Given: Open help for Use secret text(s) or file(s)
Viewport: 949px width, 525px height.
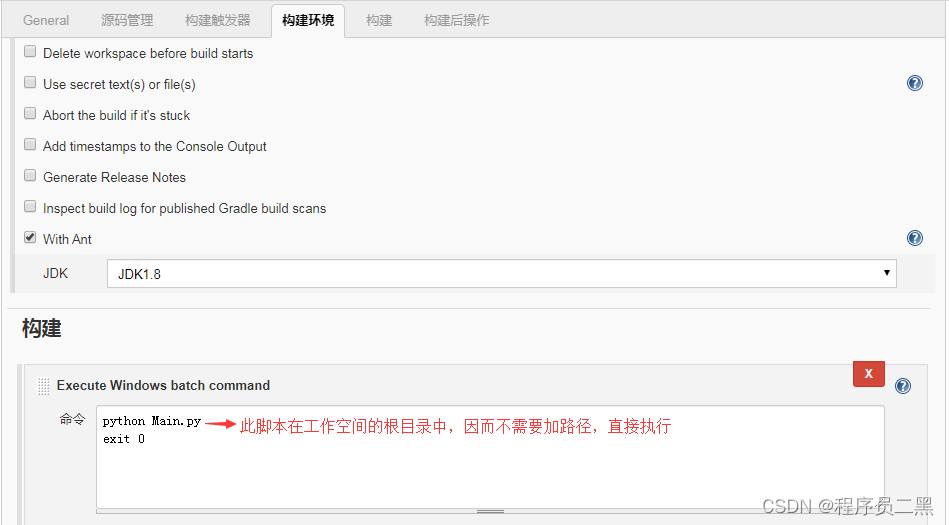Looking at the screenshot, I should (915, 83).
